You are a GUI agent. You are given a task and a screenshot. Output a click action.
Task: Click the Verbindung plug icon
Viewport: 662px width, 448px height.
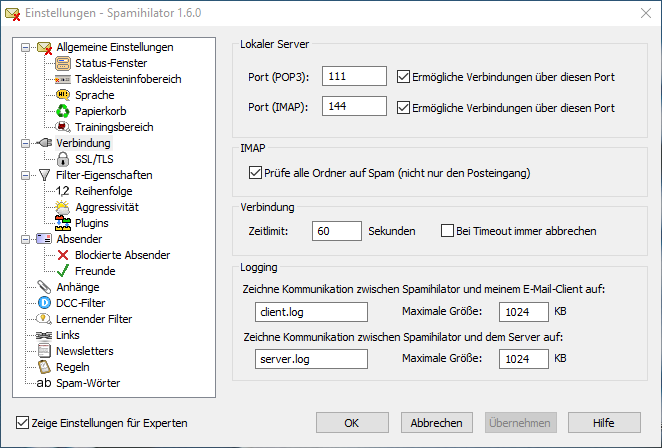point(44,143)
